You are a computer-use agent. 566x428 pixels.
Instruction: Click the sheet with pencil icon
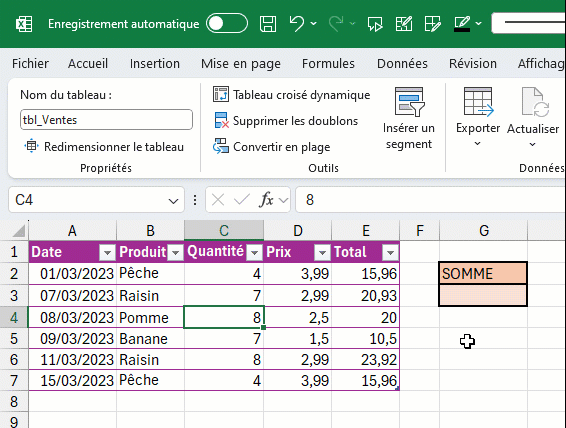click(x=404, y=24)
